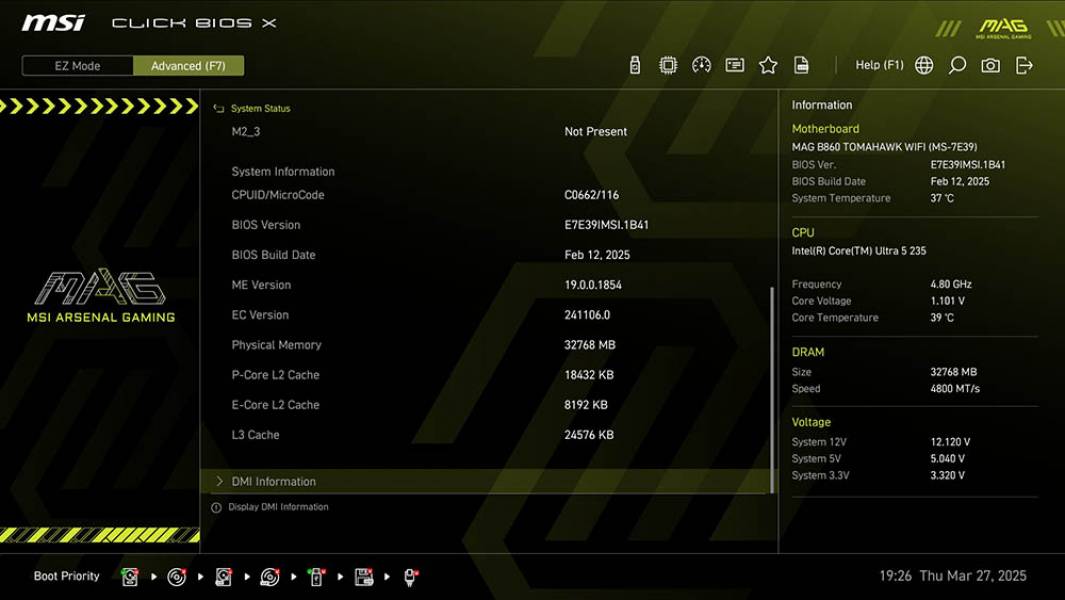Click the 8192 KB value

point(585,404)
